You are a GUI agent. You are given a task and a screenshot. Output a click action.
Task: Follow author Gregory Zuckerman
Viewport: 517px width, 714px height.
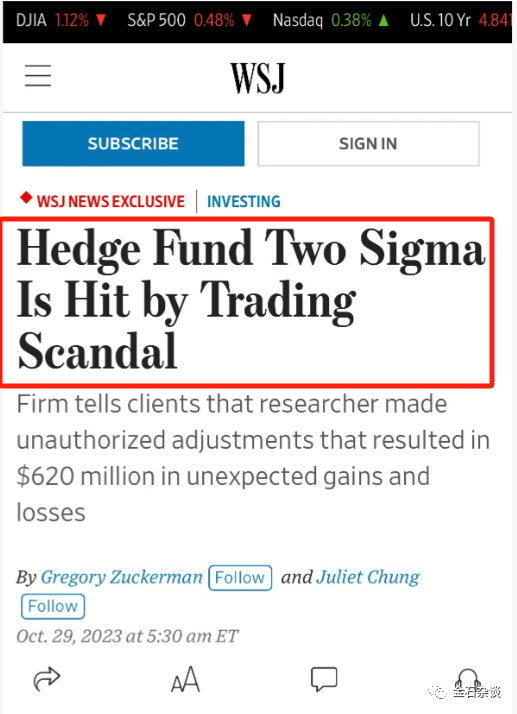(240, 577)
